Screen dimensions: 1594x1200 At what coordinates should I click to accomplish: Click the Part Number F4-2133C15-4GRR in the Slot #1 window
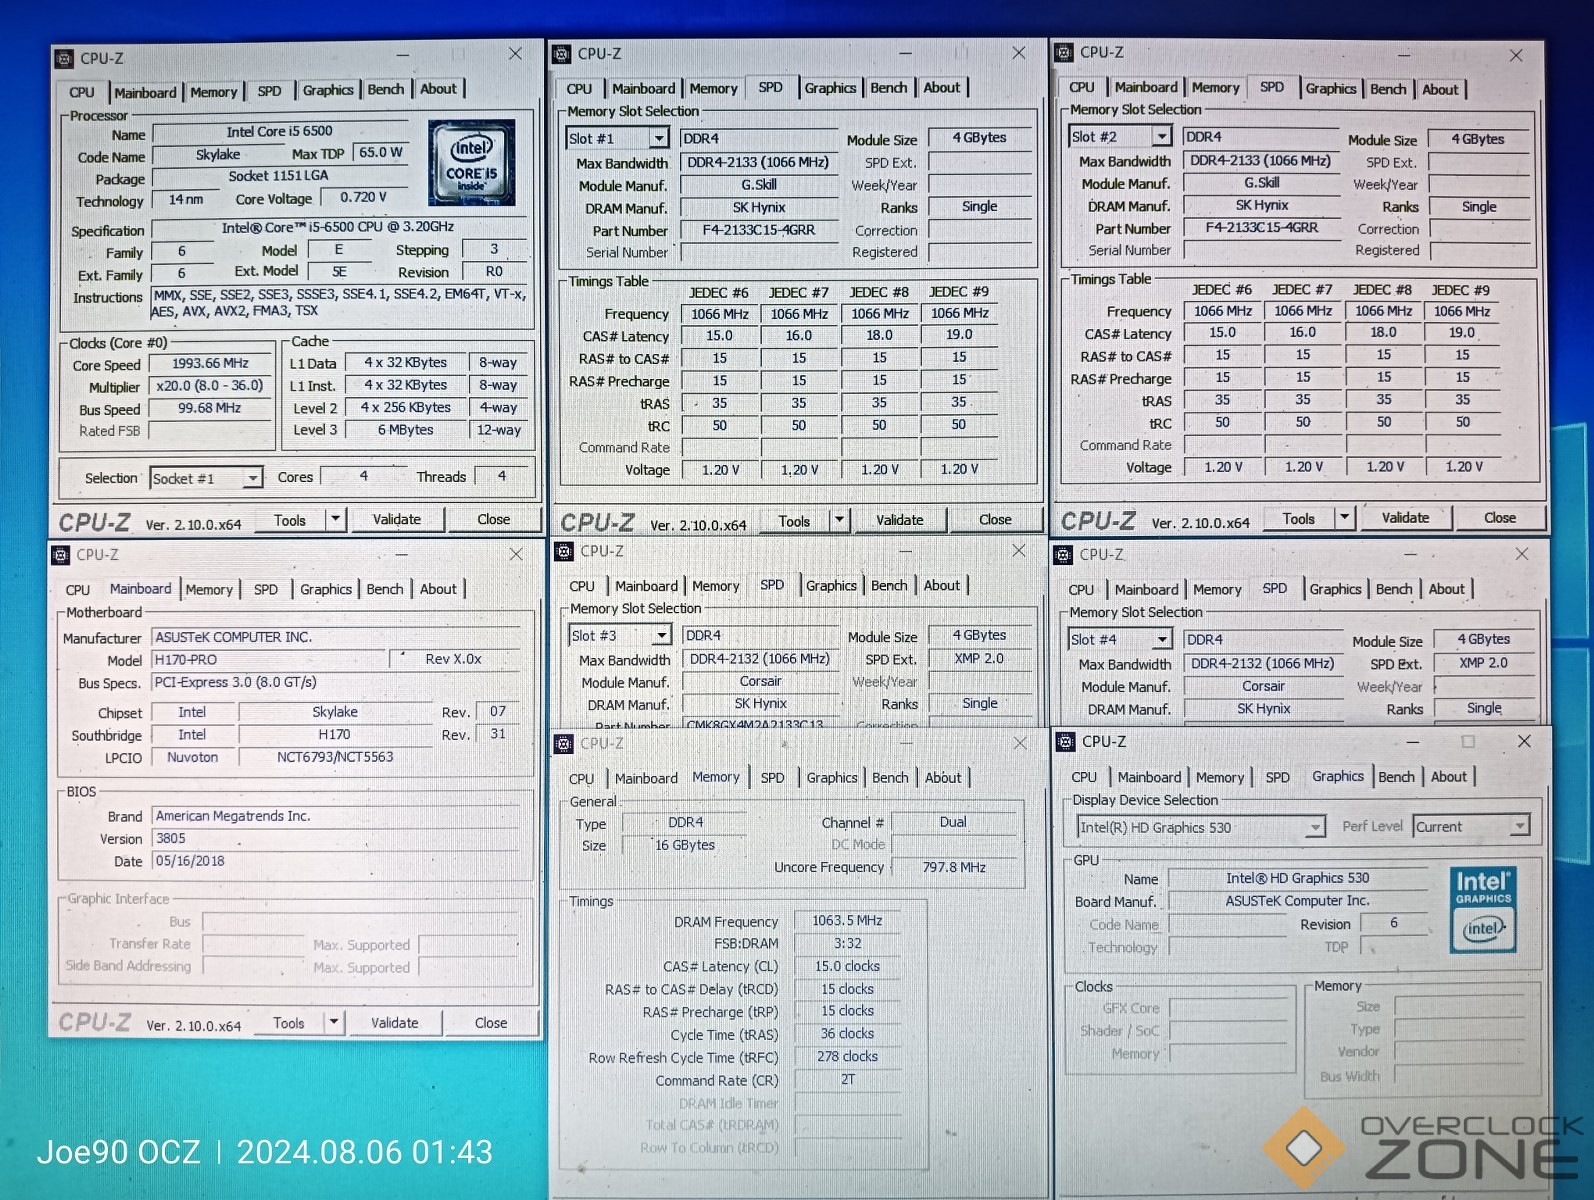(x=759, y=229)
